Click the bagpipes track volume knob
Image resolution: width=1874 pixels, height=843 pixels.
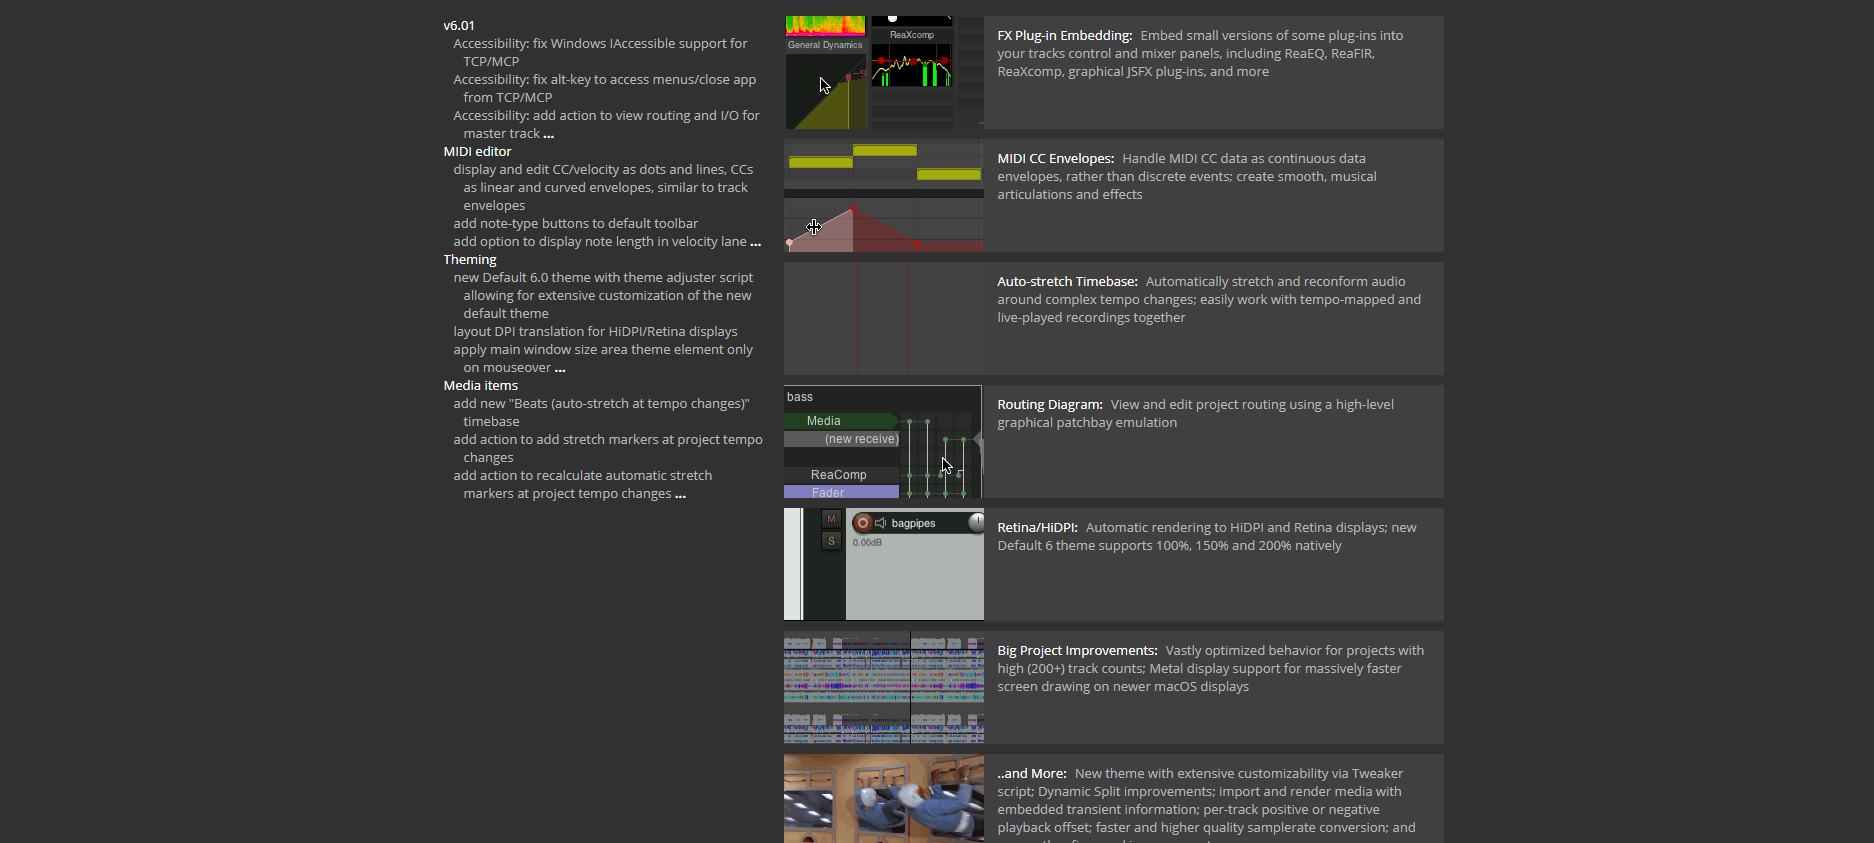976,522
